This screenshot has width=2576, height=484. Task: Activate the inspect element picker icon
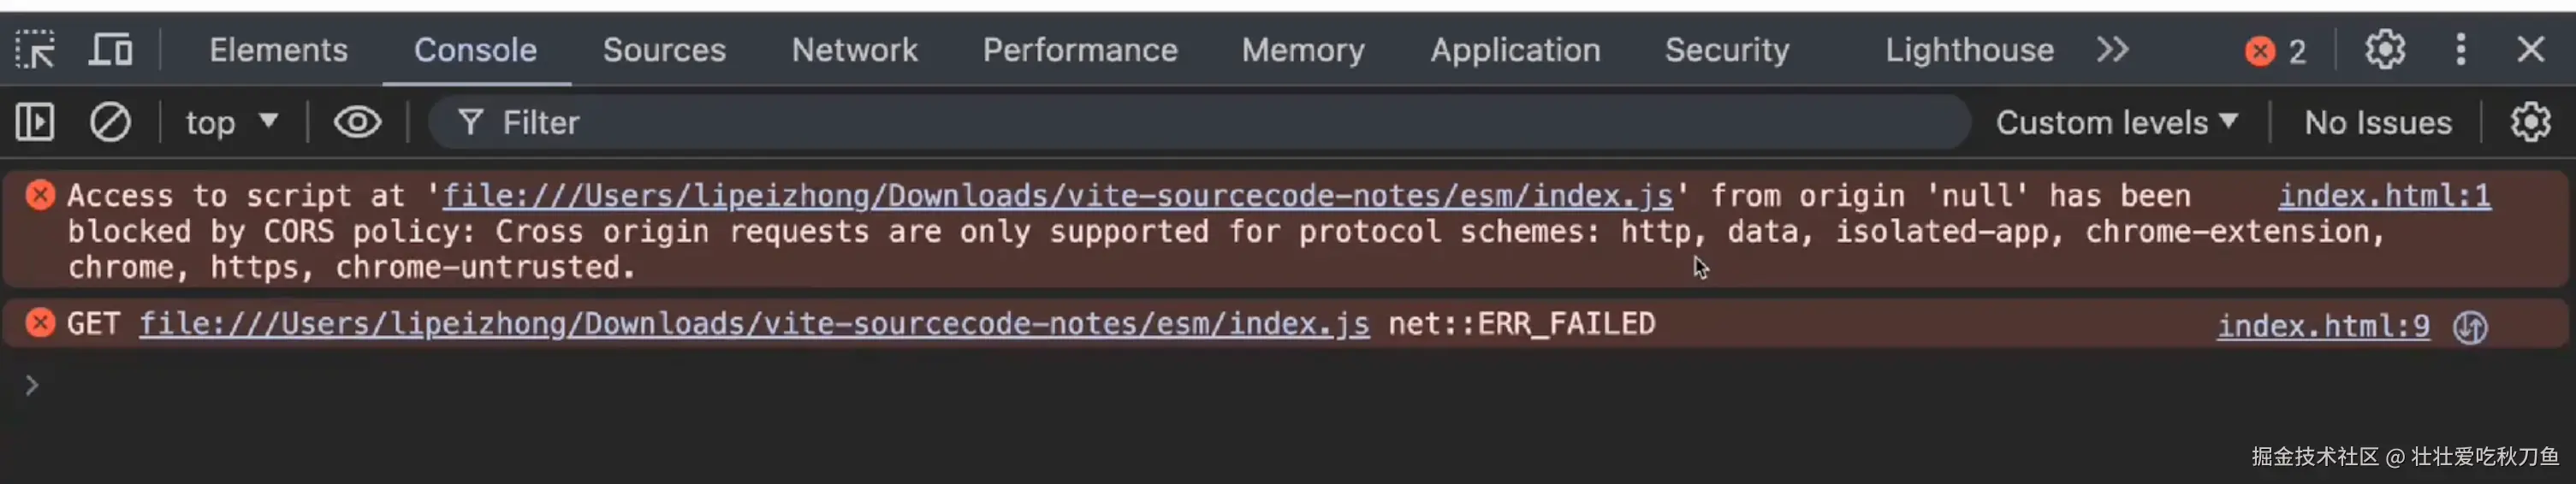click(x=36, y=50)
